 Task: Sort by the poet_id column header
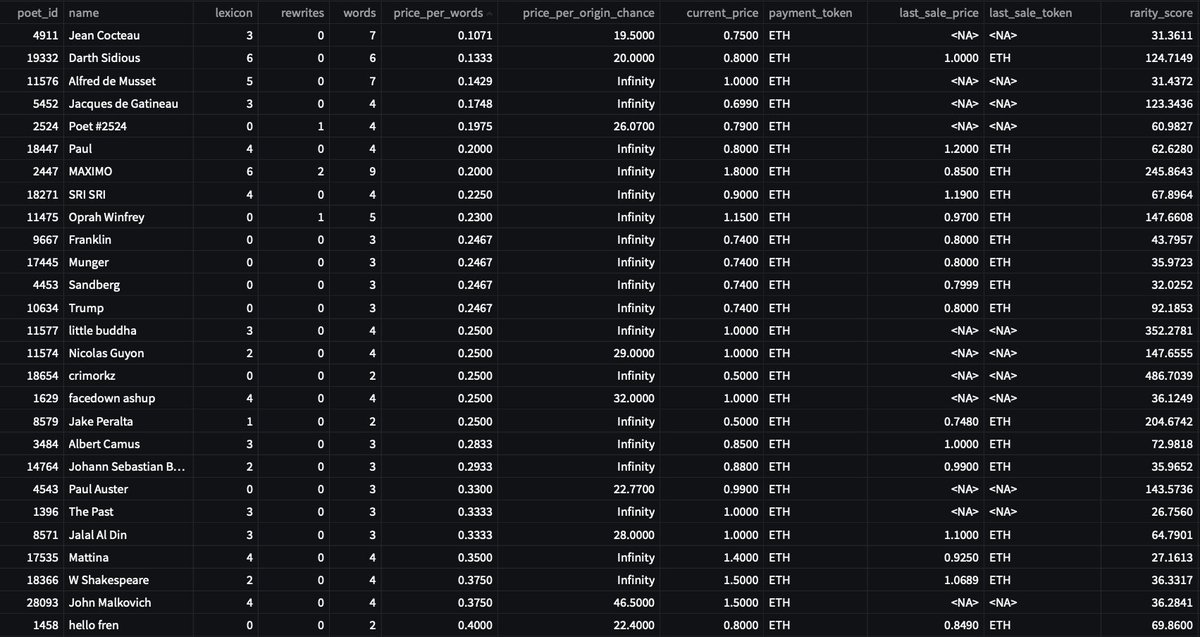pyautogui.click(x=37, y=13)
